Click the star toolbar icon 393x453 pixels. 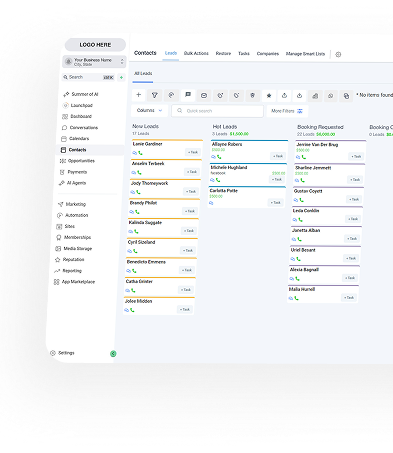[269, 96]
